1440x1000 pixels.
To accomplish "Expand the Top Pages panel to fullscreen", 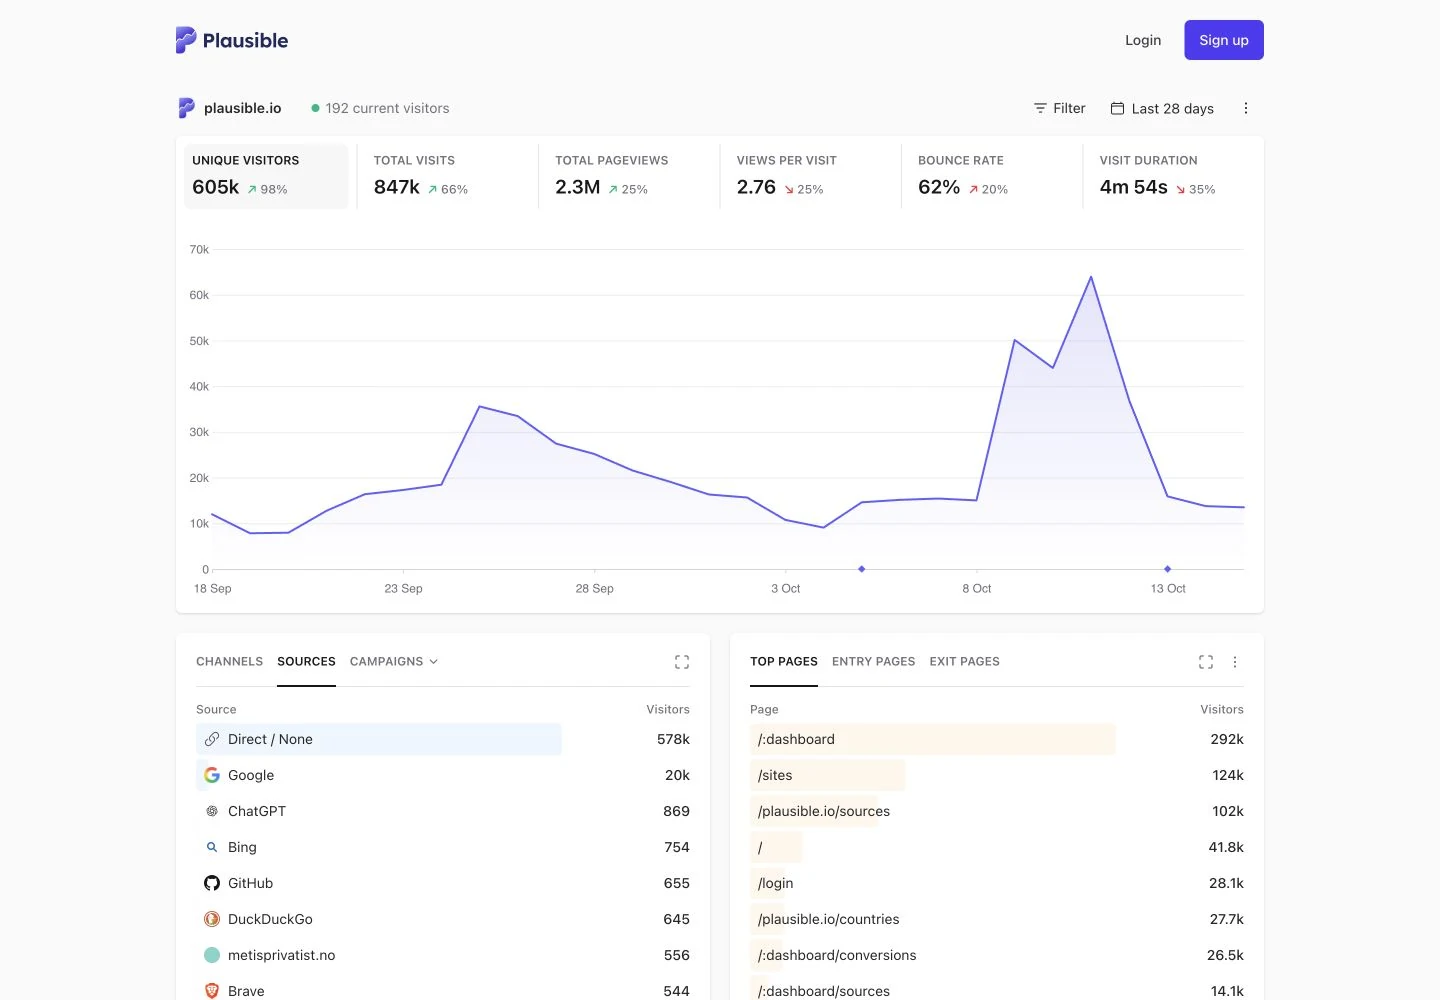I will [x=1206, y=662].
